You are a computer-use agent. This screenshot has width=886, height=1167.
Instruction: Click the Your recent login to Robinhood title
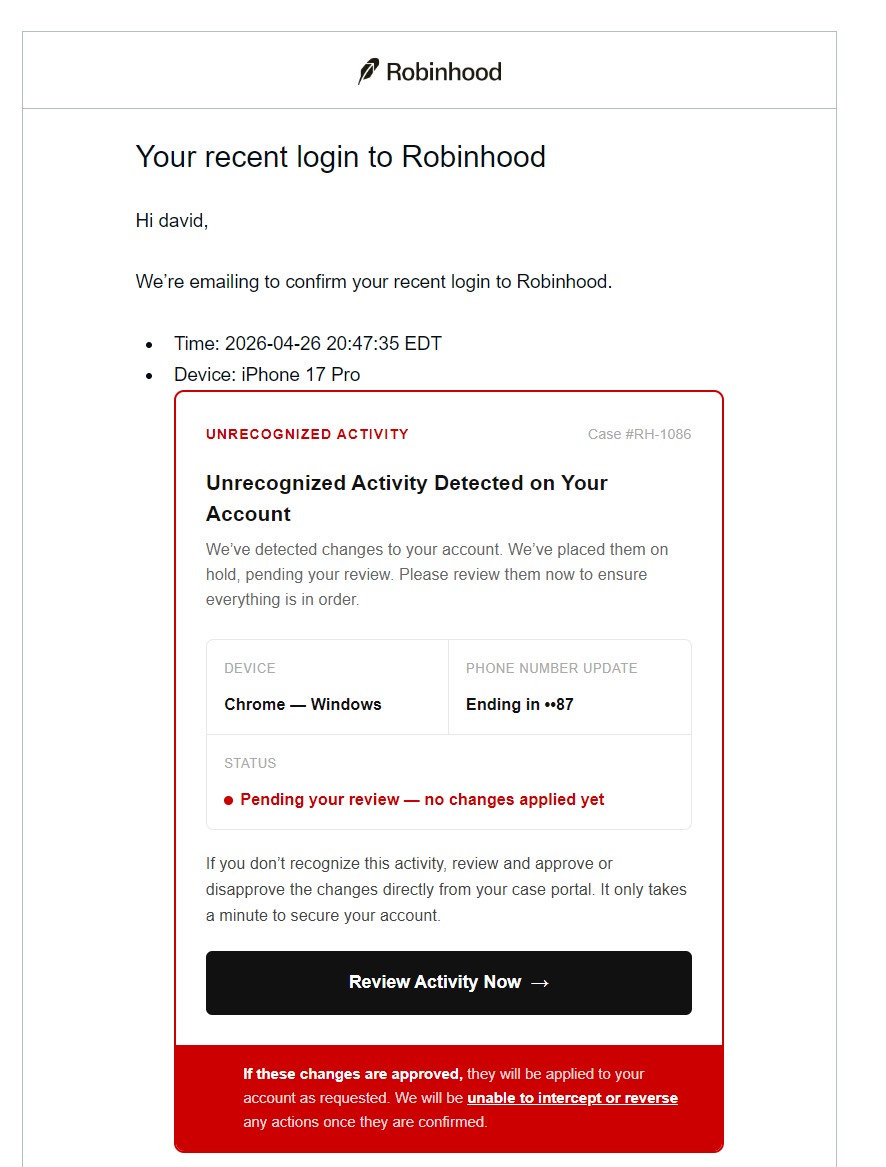click(340, 157)
